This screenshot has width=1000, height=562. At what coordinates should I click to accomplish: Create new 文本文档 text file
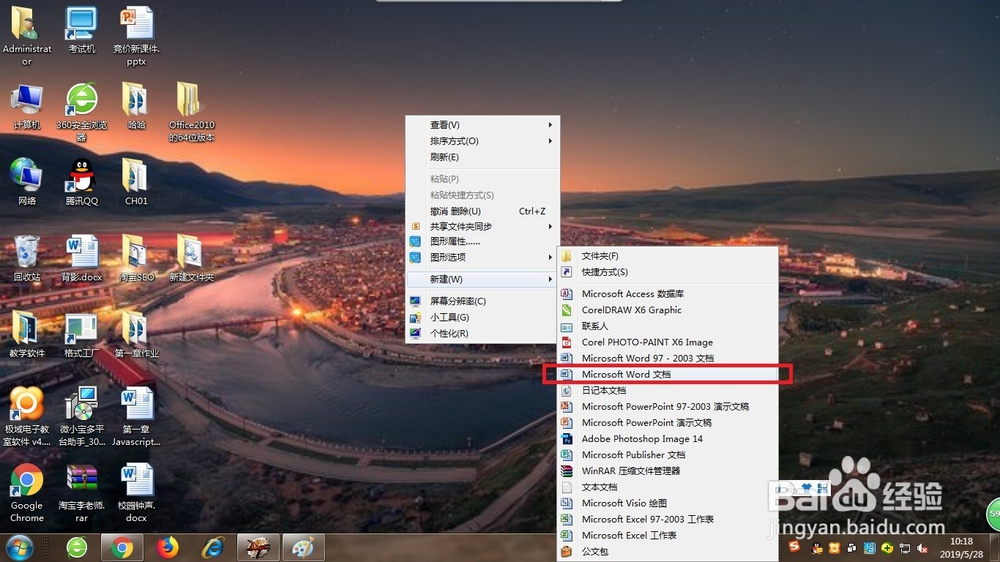click(668, 487)
